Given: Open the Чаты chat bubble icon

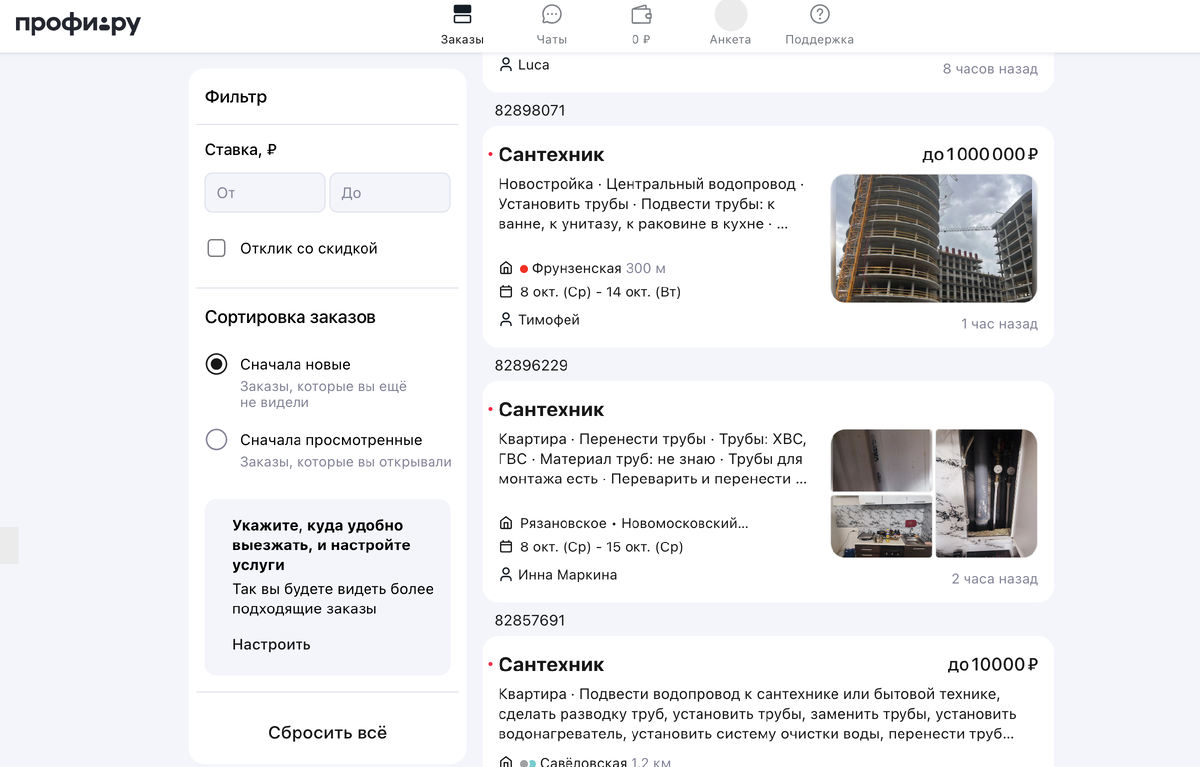Looking at the screenshot, I should pyautogui.click(x=551, y=14).
